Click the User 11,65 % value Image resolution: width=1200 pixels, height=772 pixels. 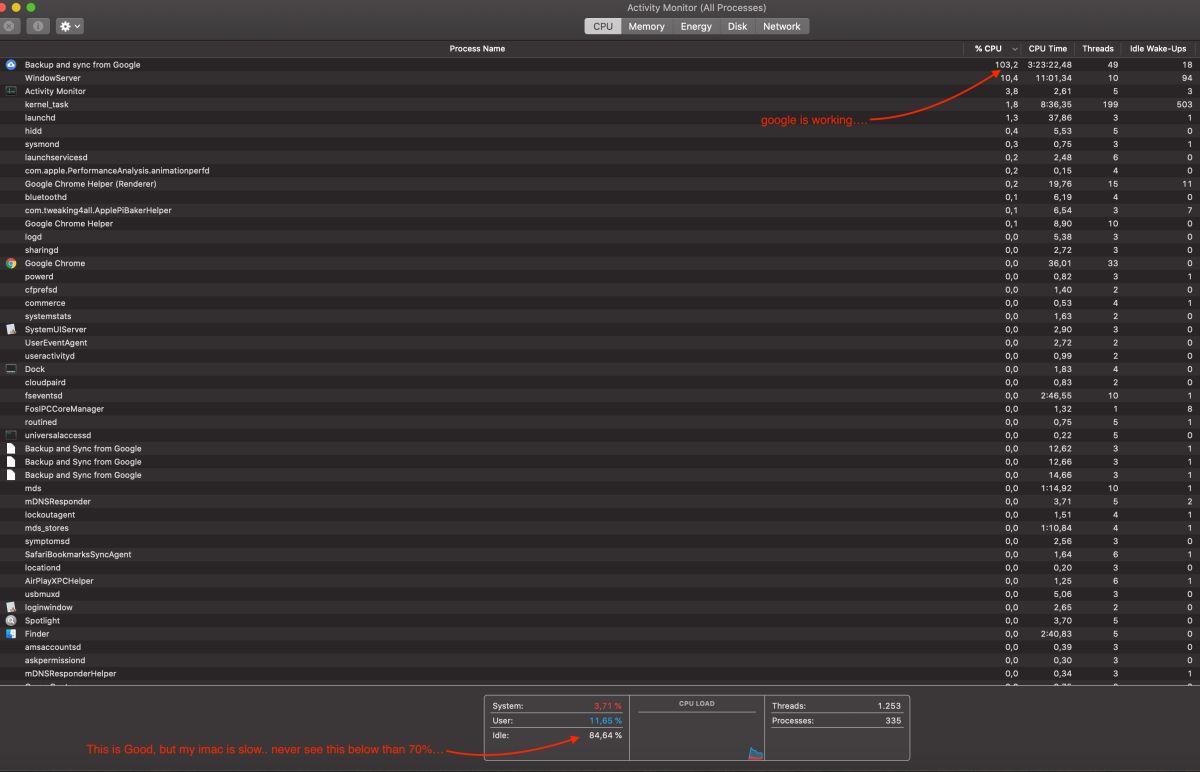[x=604, y=721]
